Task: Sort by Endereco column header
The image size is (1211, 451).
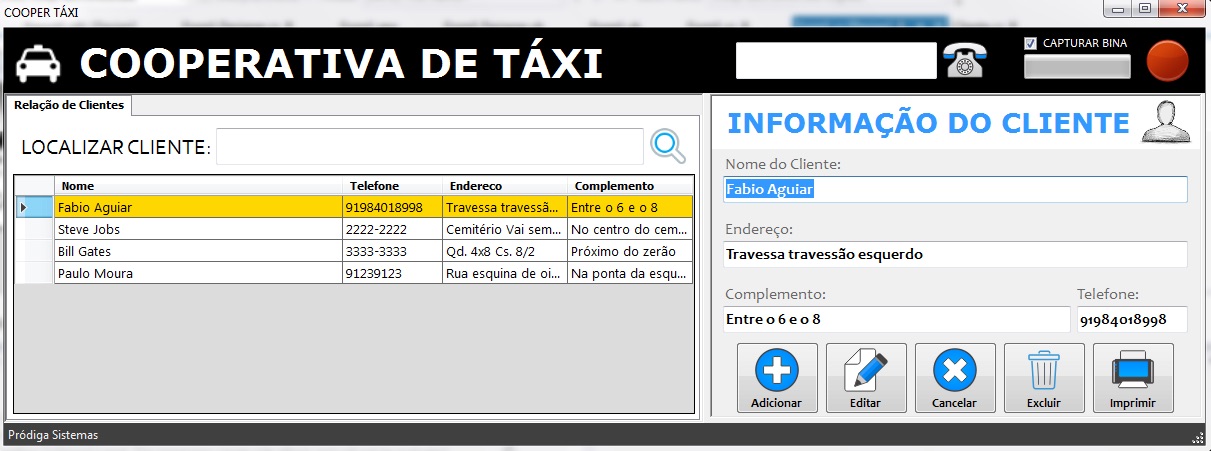Action: coord(505,185)
